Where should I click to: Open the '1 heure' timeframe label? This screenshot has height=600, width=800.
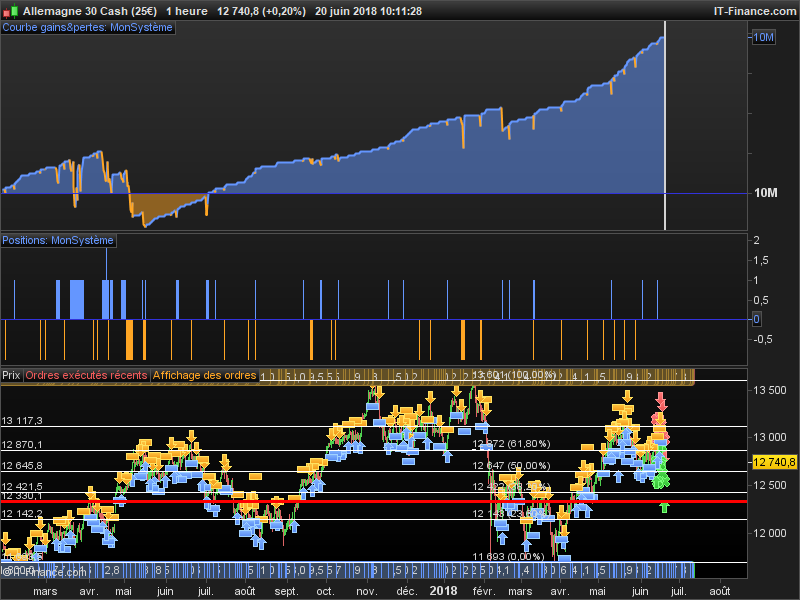187,11
